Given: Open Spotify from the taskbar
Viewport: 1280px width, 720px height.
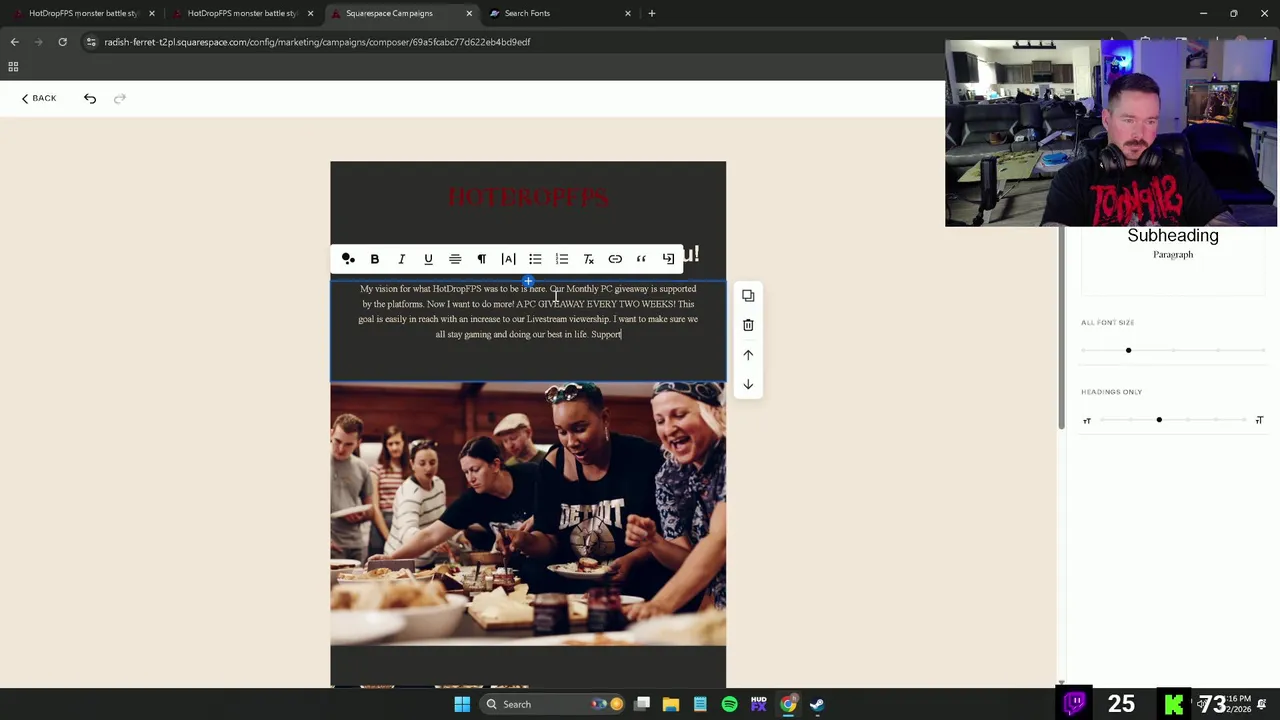Looking at the screenshot, I should (x=730, y=704).
